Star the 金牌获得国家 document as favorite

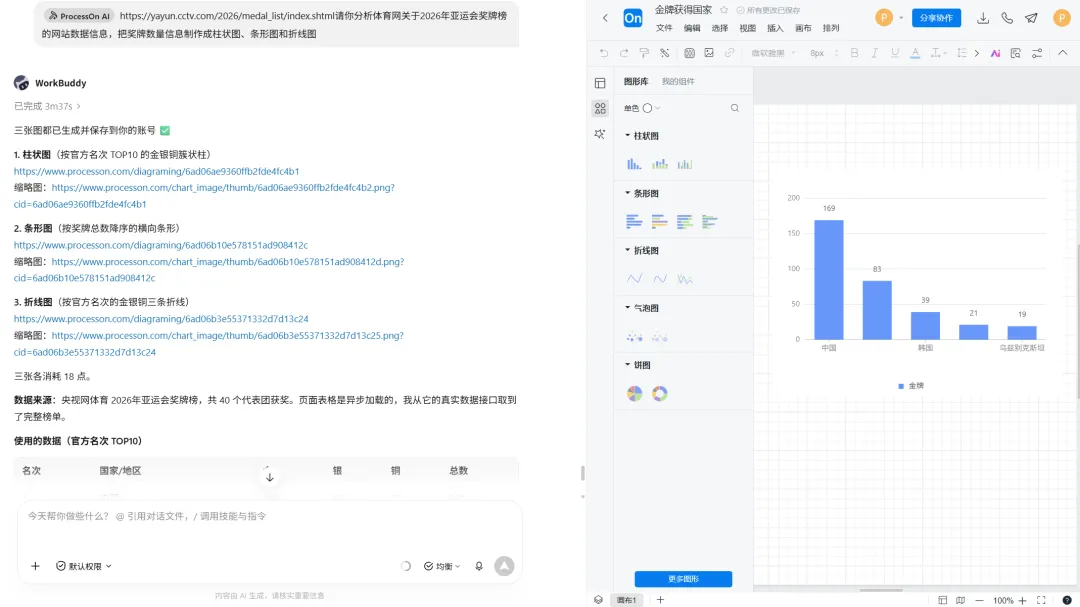click(x=724, y=10)
